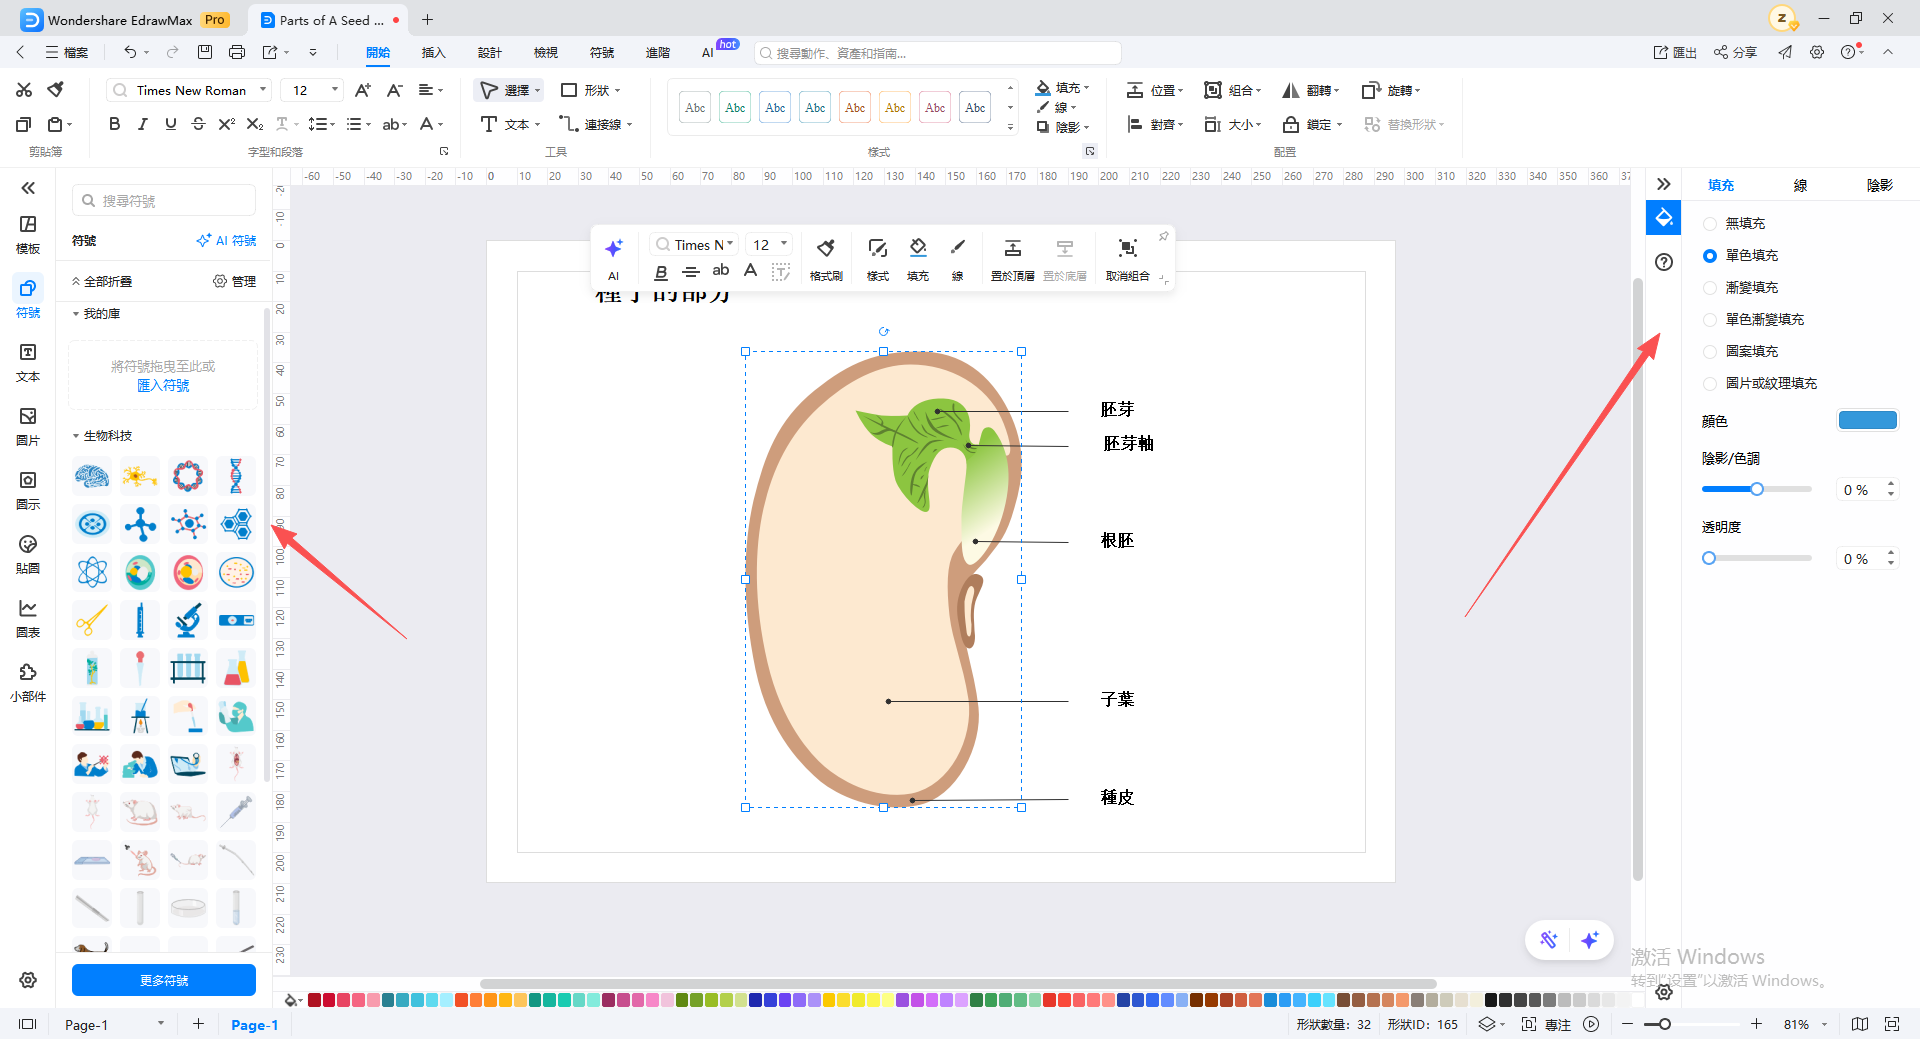Click the 管理 manage button
1920x1039 pixels.
pos(235,282)
